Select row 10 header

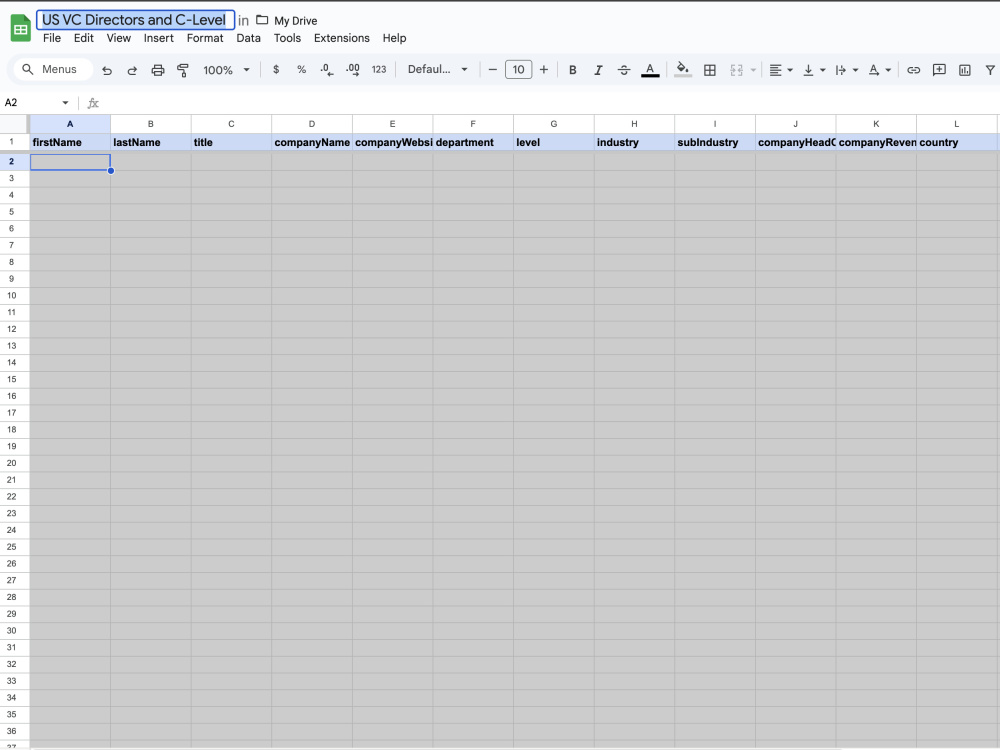11,295
